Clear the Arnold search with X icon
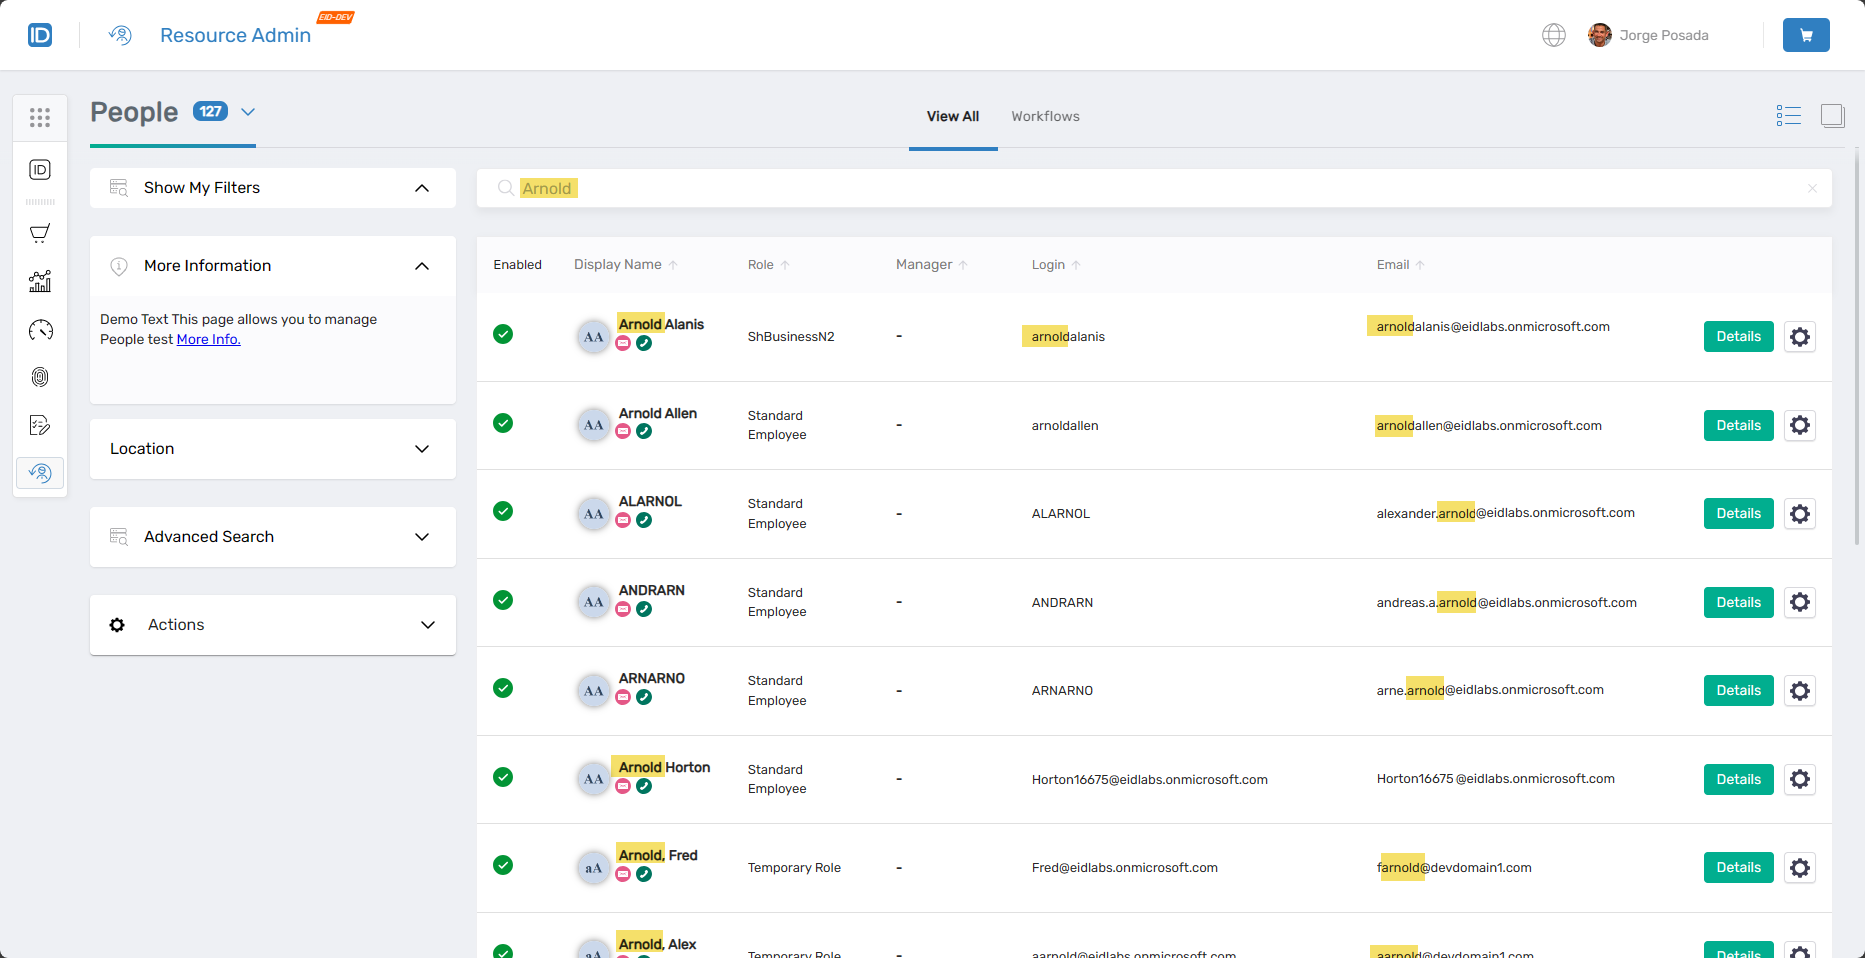Image resolution: width=1865 pixels, height=958 pixels. click(x=1811, y=189)
